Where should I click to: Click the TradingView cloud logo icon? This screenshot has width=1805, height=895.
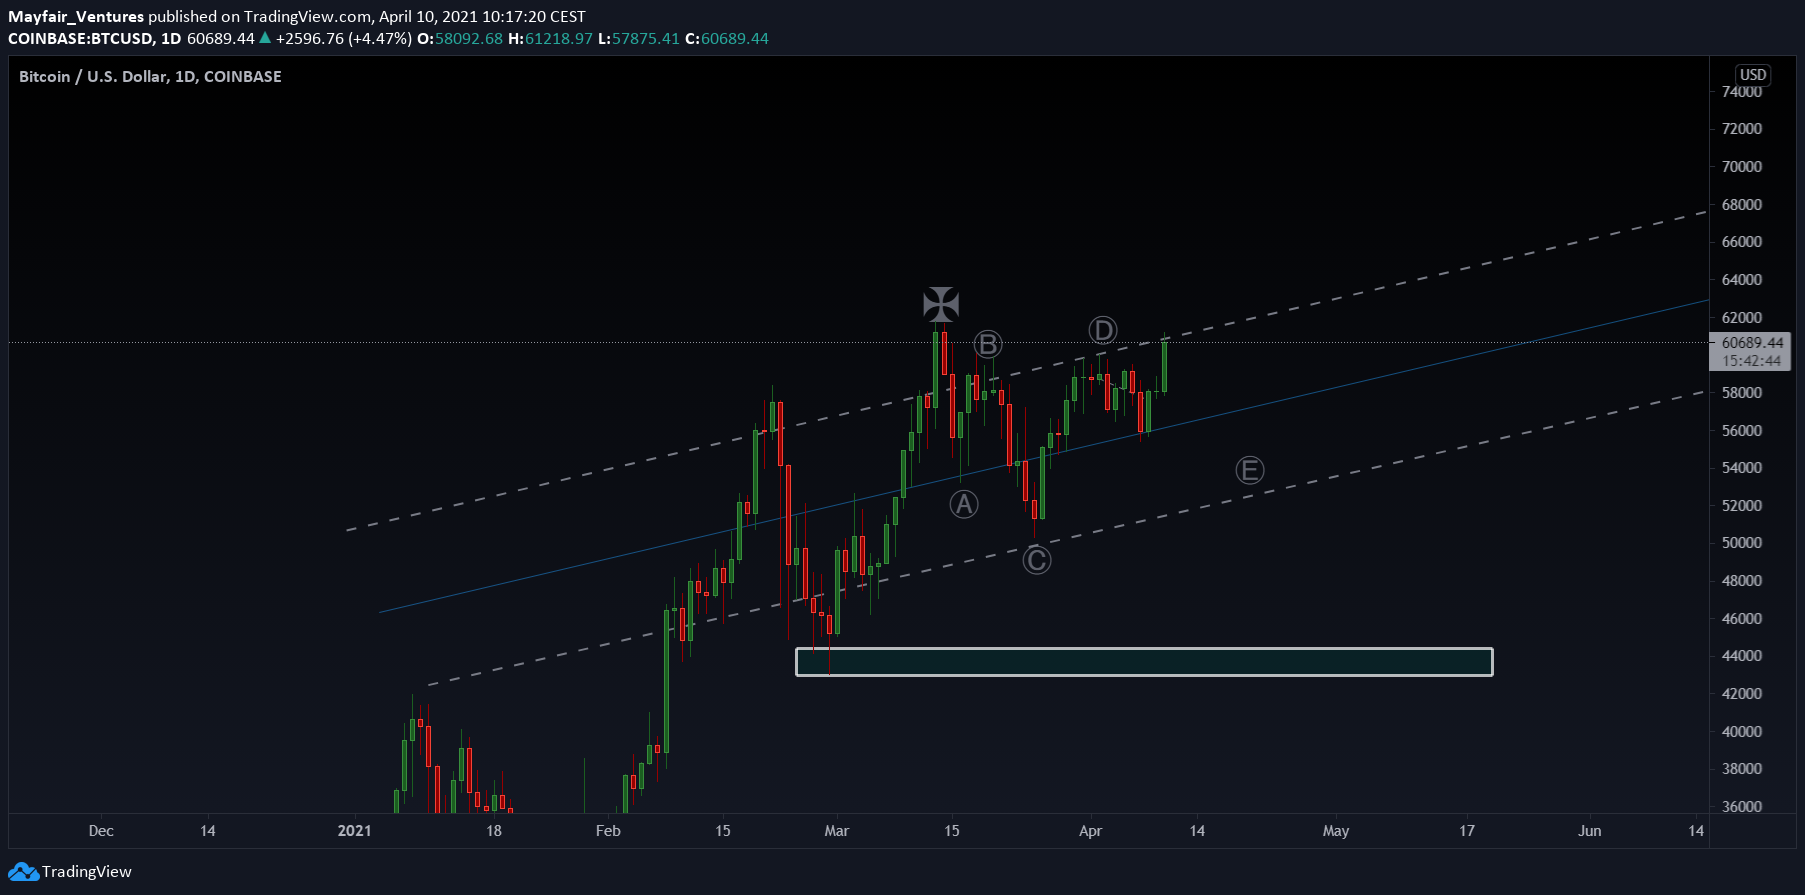(x=23, y=872)
